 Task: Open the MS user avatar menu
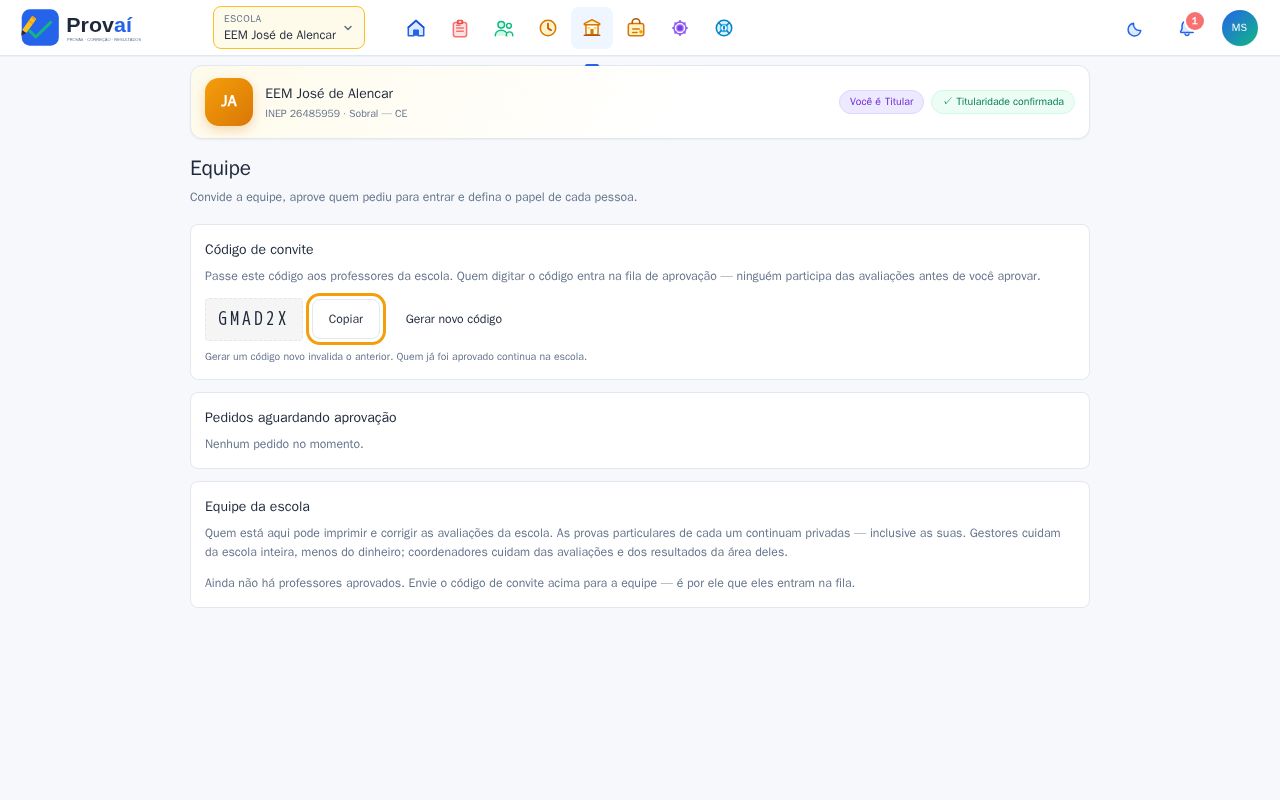[1240, 28]
